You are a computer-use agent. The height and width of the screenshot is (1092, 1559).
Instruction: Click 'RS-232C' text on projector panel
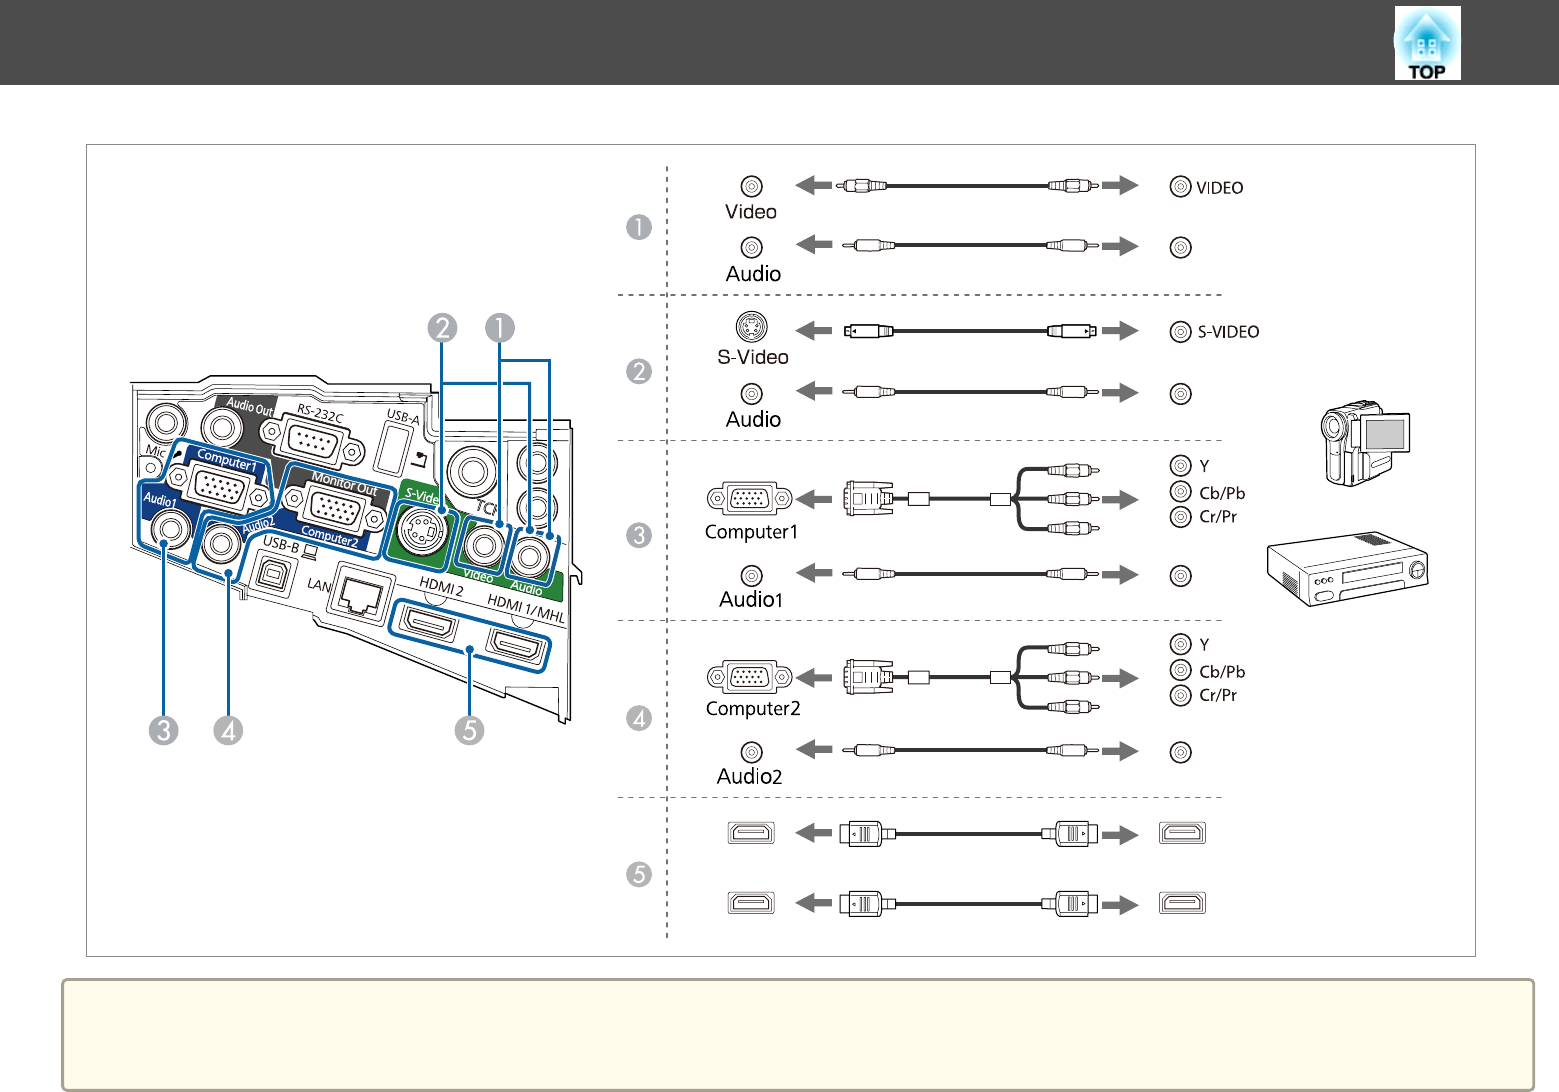(320, 411)
